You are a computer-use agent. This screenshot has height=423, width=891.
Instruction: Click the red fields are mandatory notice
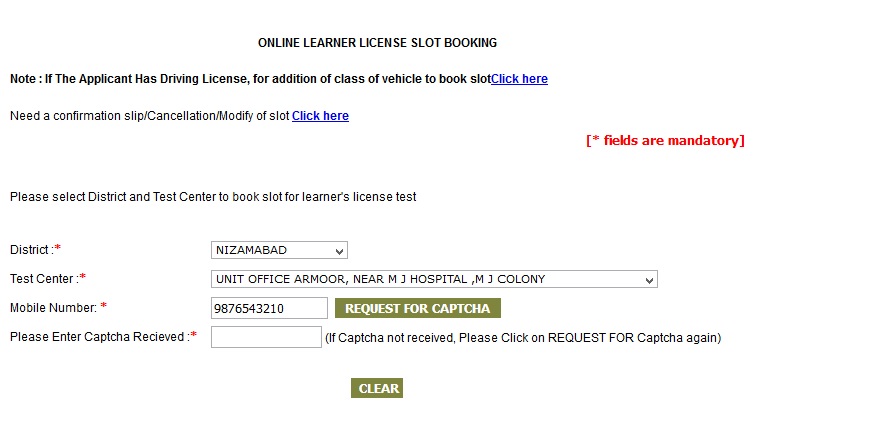pyautogui.click(x=665, y=141)
